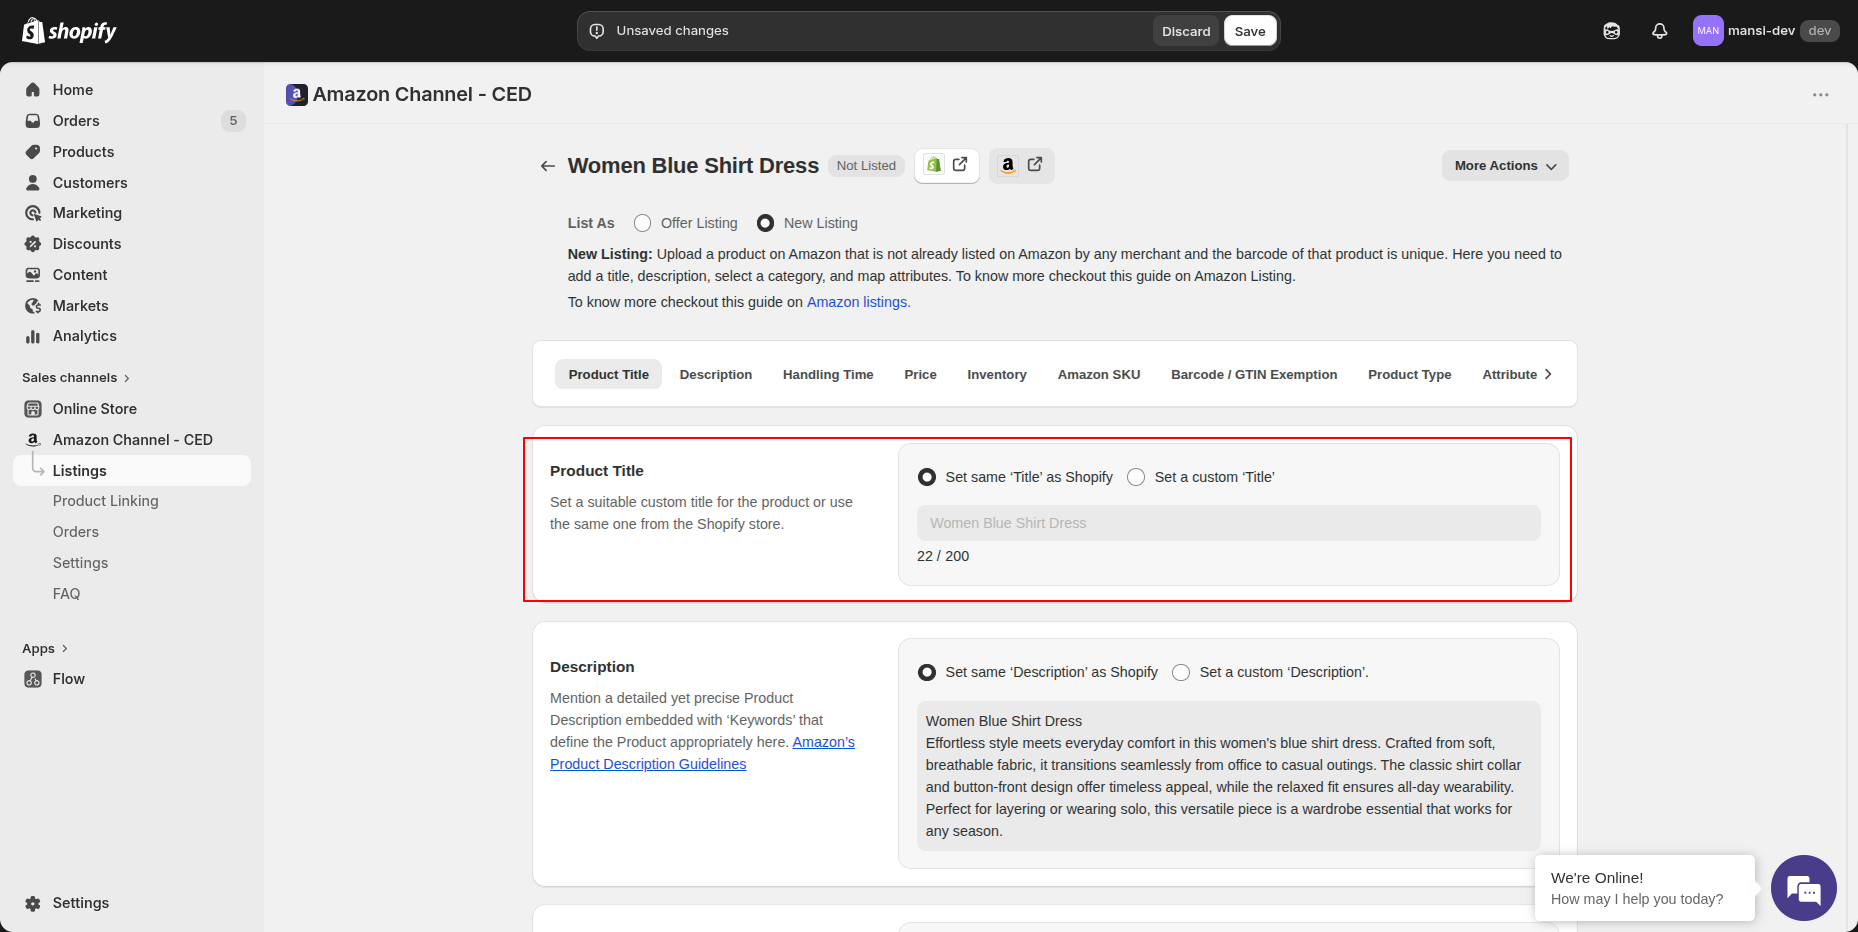Click the 22 / 200 character counter
This screenshot has width=1858, height=932.
[943, 556]
